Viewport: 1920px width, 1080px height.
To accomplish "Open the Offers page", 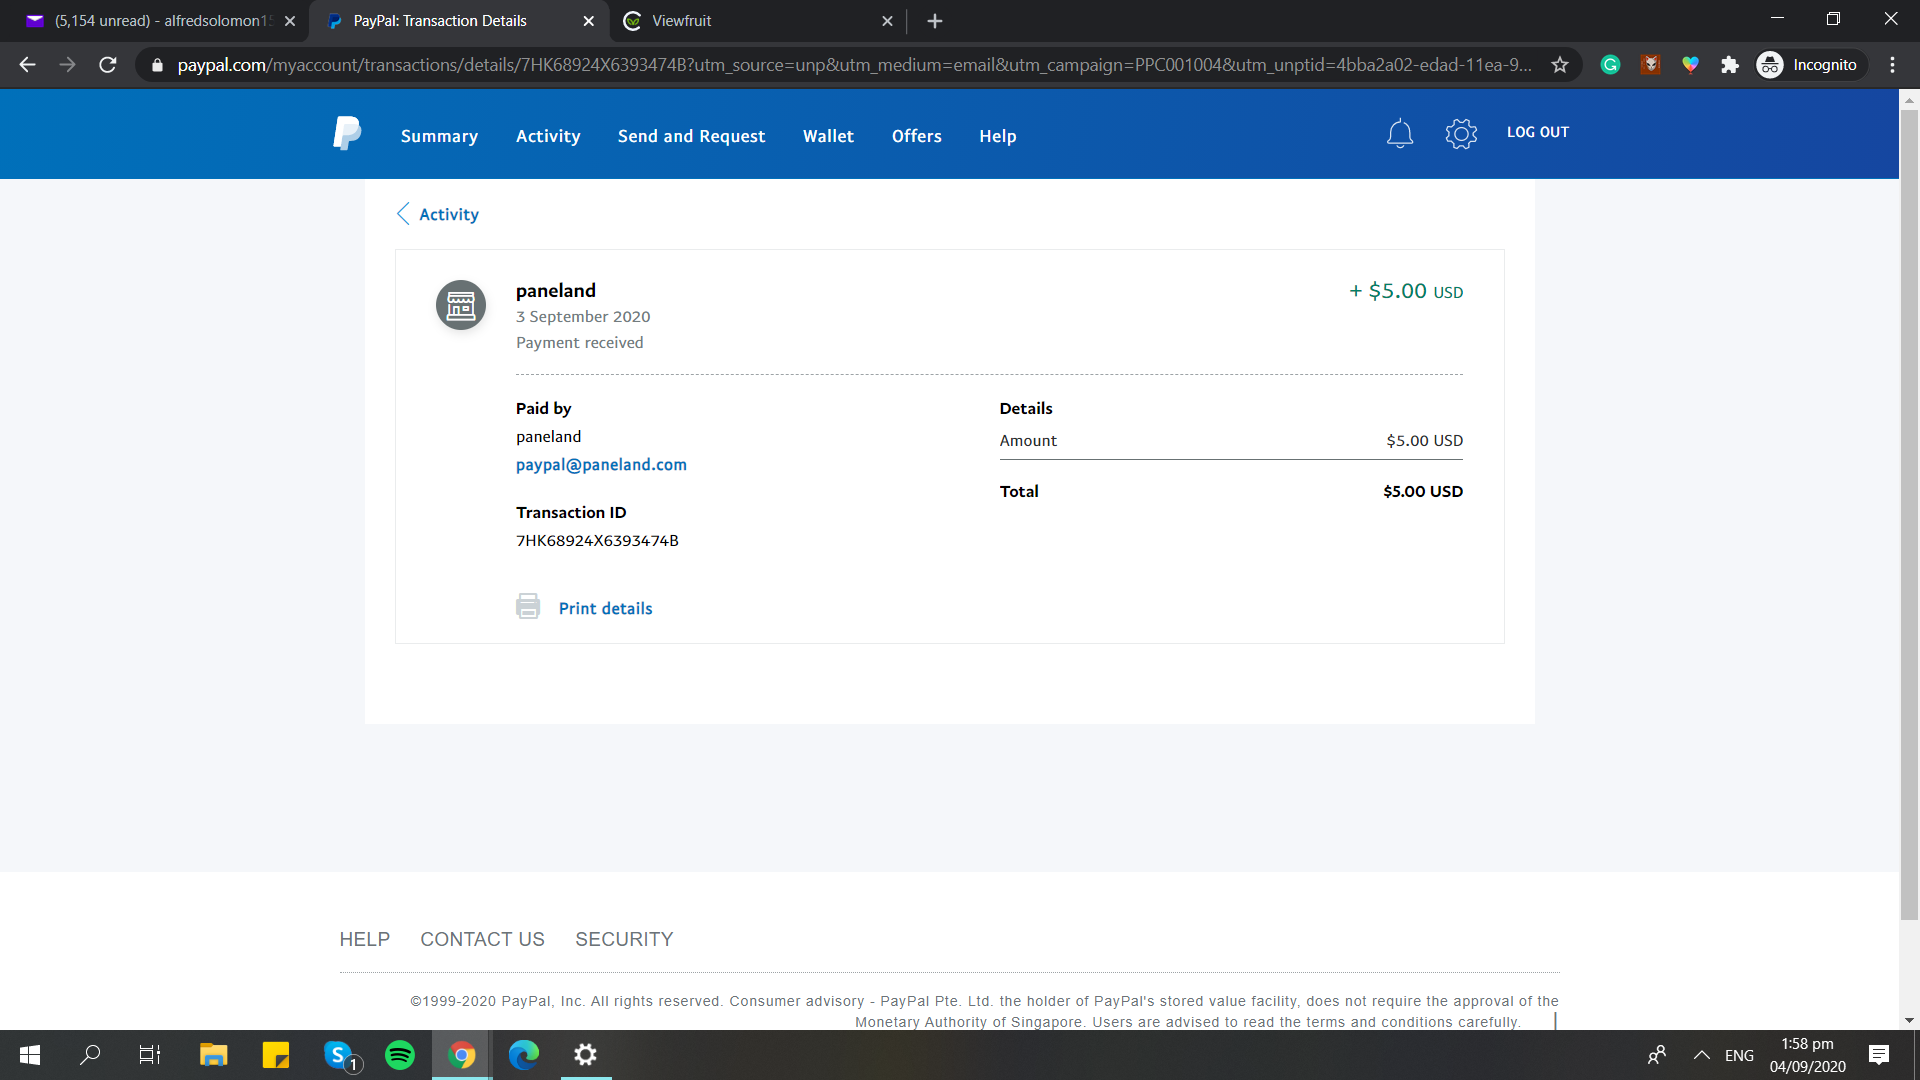I will click(x=917, y=136).
